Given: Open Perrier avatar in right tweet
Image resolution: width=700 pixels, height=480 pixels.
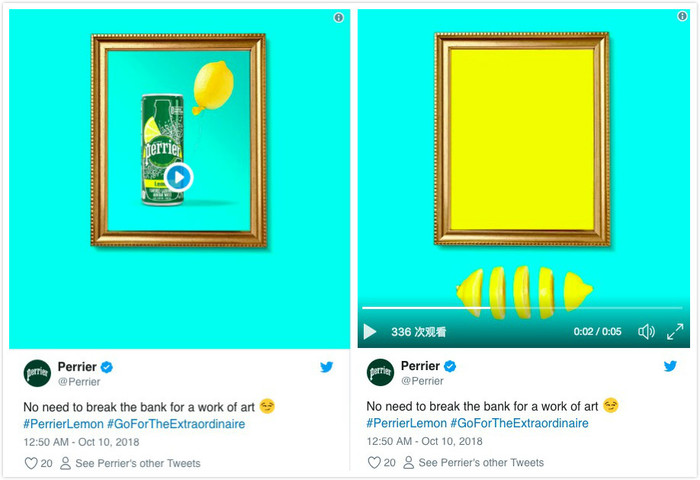Looking at the screenshot, I should coord(380,372).
